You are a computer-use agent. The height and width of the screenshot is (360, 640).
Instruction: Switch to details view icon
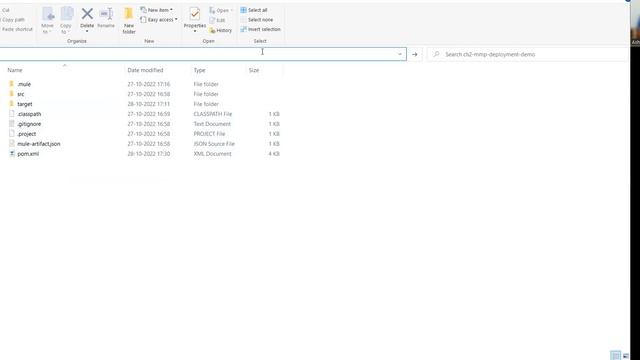click(x=615, y=356)
